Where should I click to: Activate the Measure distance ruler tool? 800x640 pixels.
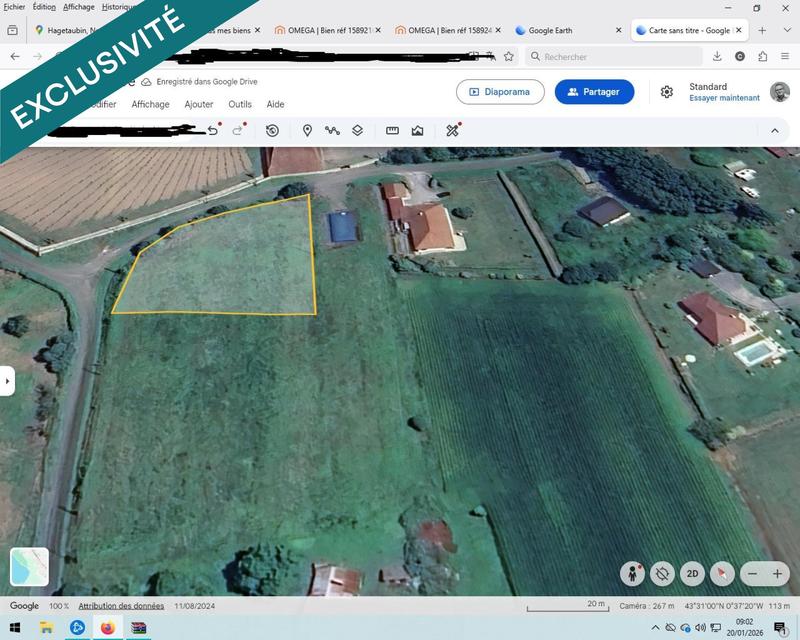[391, 130]
